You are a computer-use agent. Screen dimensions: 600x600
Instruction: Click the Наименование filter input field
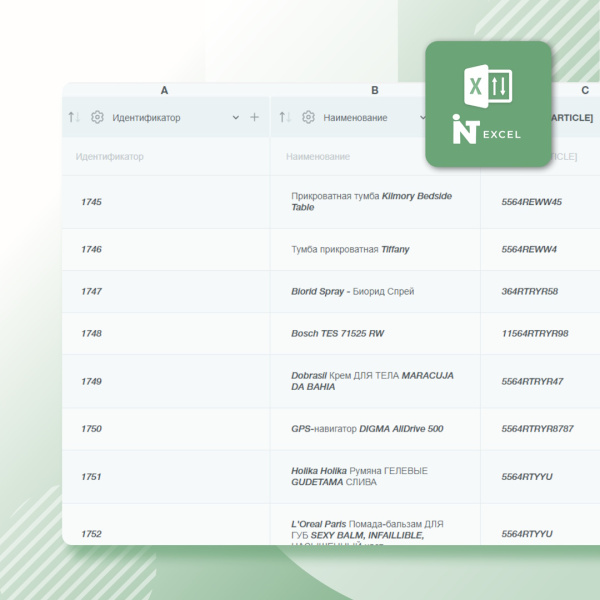[x=350, y=157]
